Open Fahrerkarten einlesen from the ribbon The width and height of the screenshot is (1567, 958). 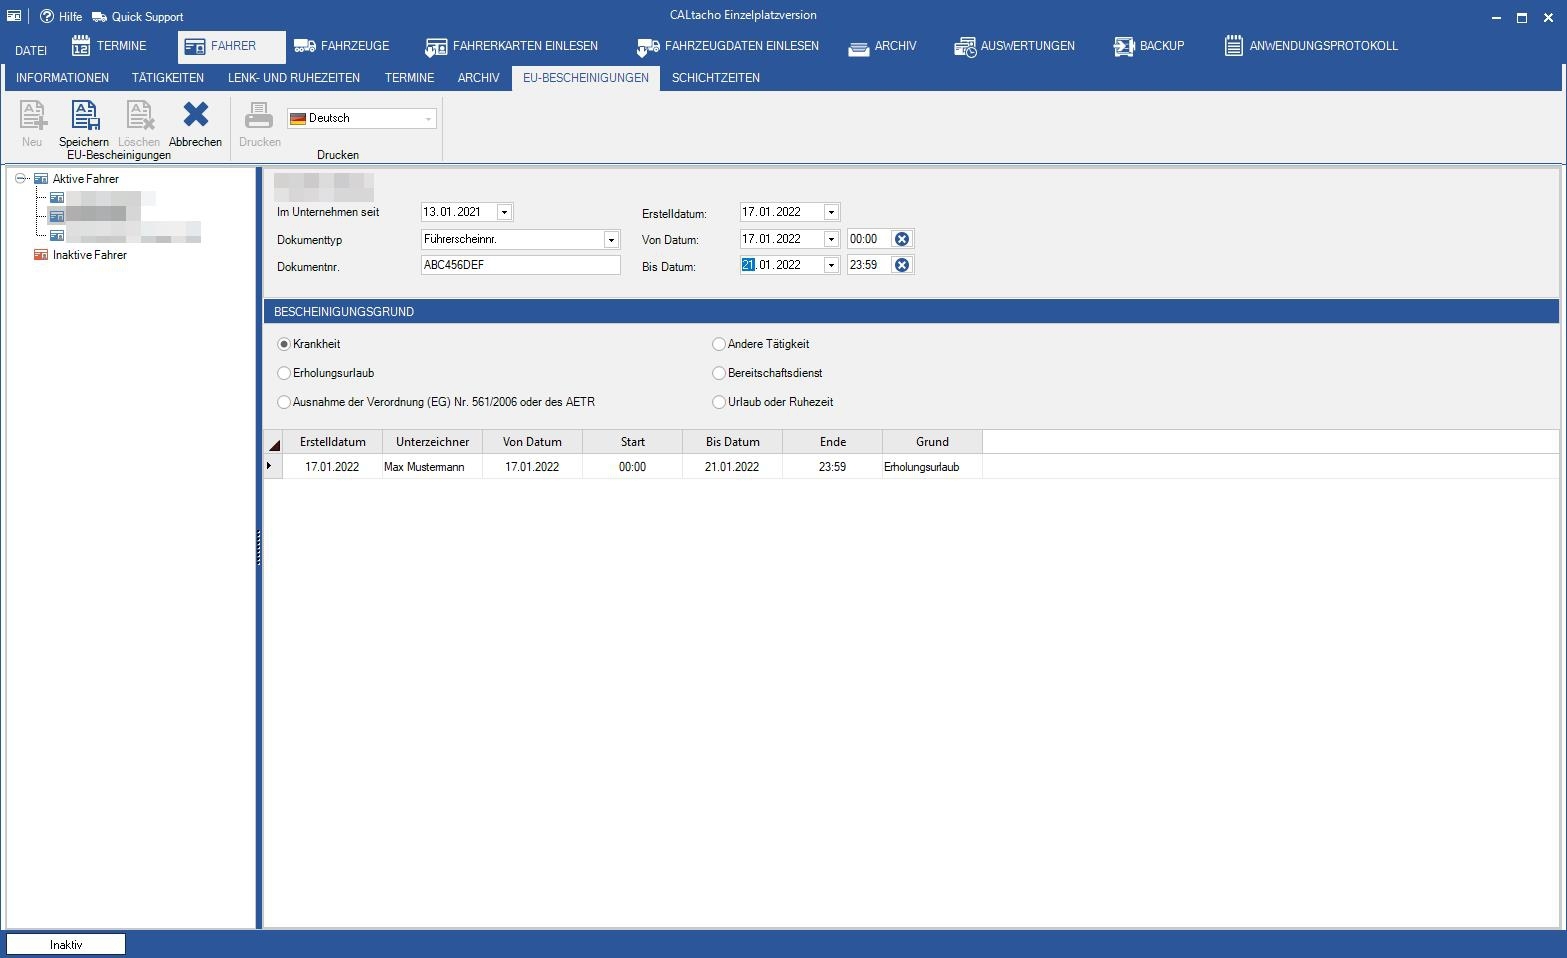511,46
